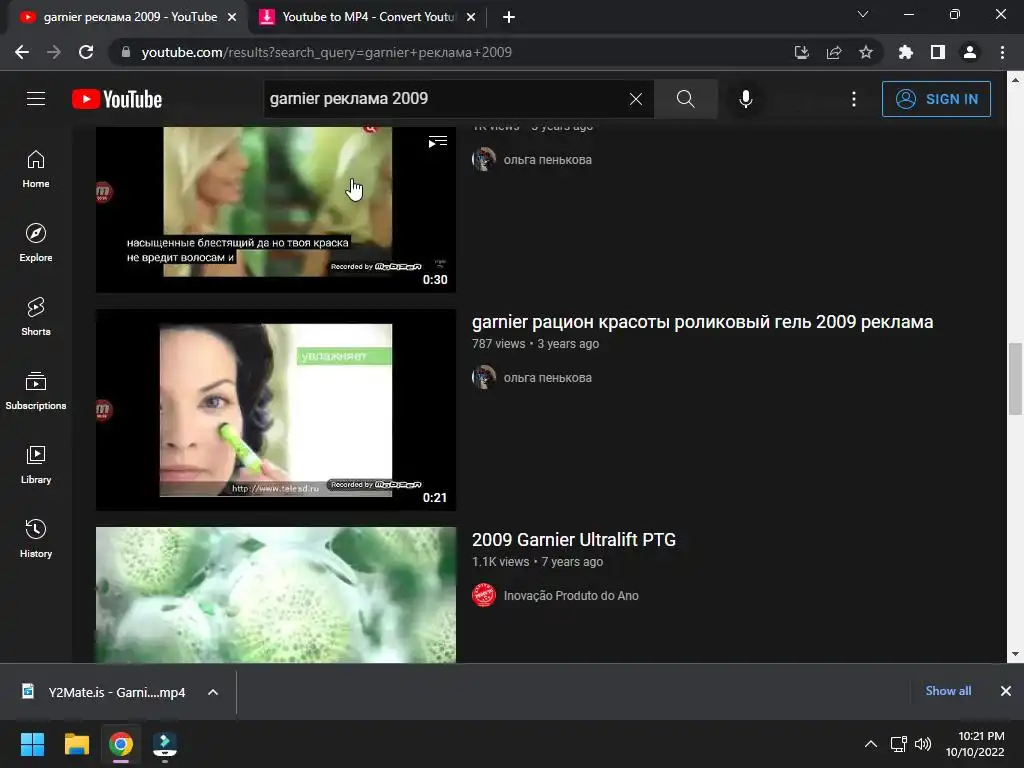Open Library in sidebar

tap(36, 464)
